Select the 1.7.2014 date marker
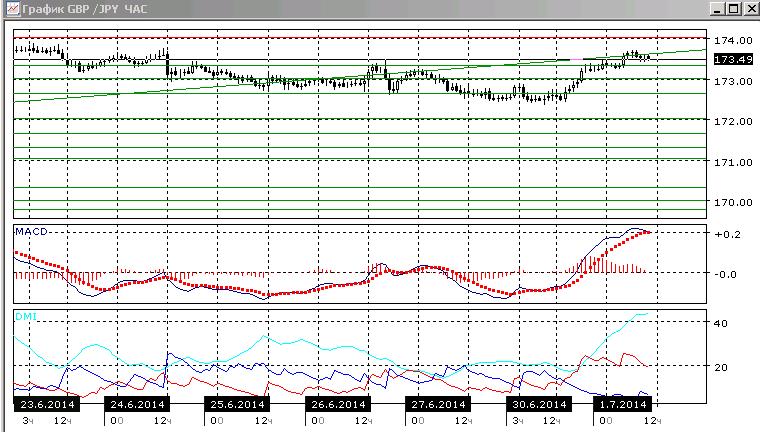The image size is (760, 432). click(623, 404)
